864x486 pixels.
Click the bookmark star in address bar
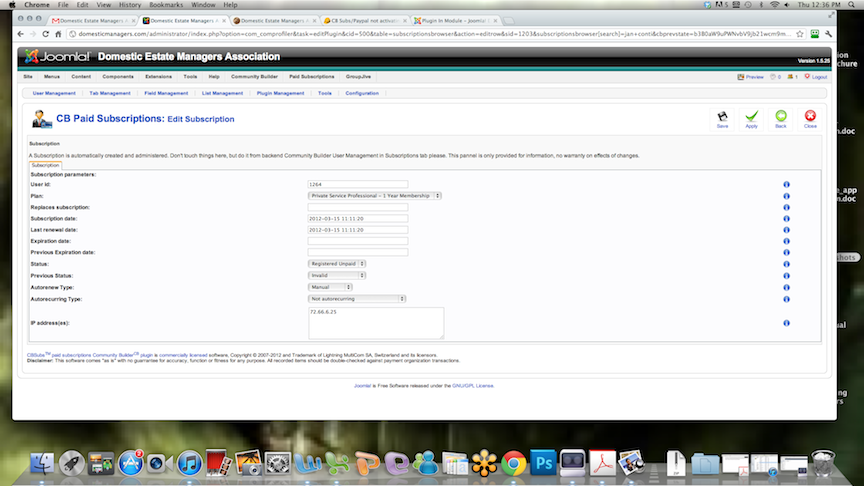pos(800,34)
